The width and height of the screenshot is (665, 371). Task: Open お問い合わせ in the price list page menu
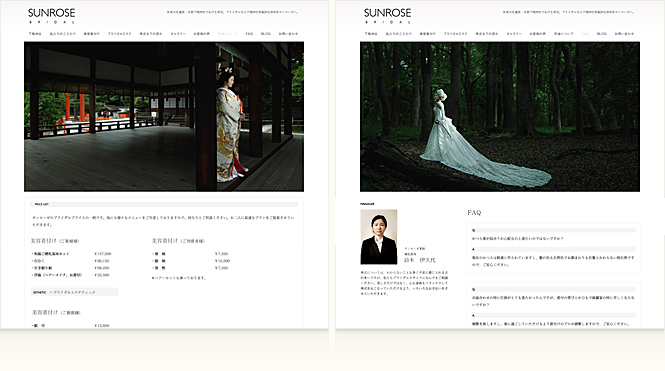click(288, 33)
